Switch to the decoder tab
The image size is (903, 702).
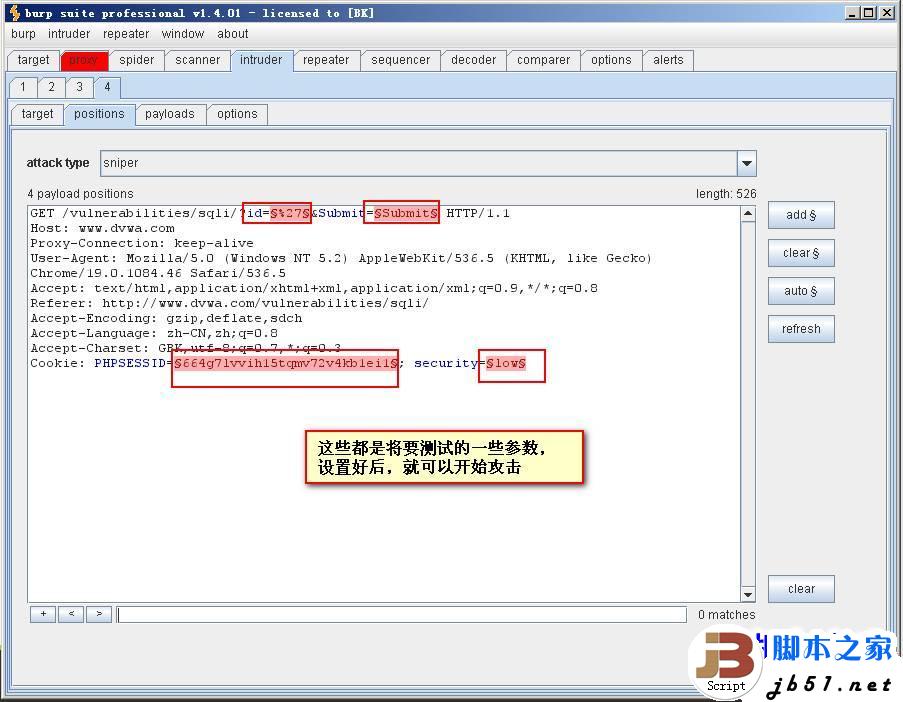[473, 60]
